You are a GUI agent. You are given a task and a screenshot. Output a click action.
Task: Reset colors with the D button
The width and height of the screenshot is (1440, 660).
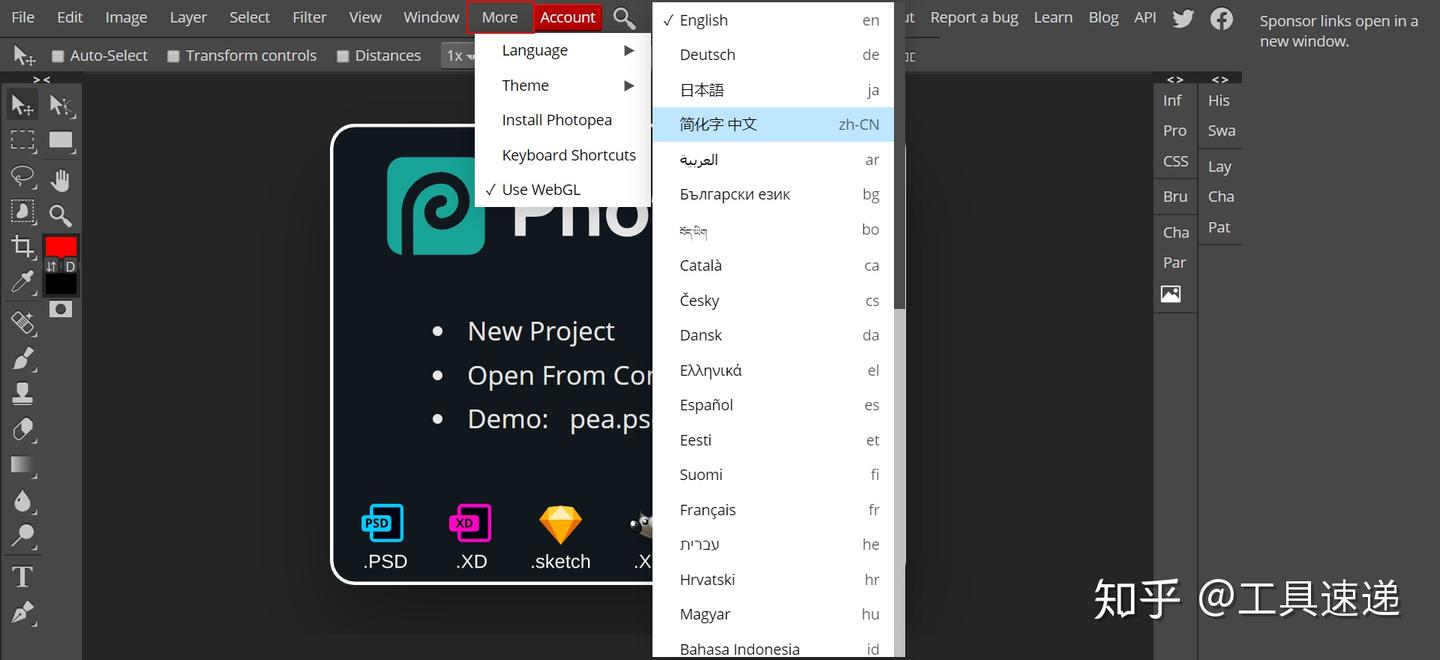point(70,266)
